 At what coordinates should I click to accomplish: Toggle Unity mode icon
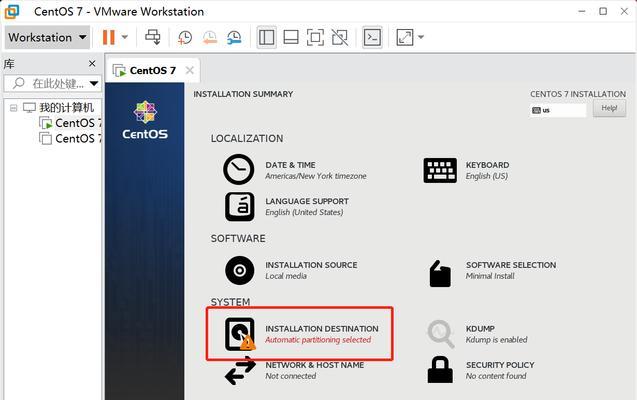(340, 37)
